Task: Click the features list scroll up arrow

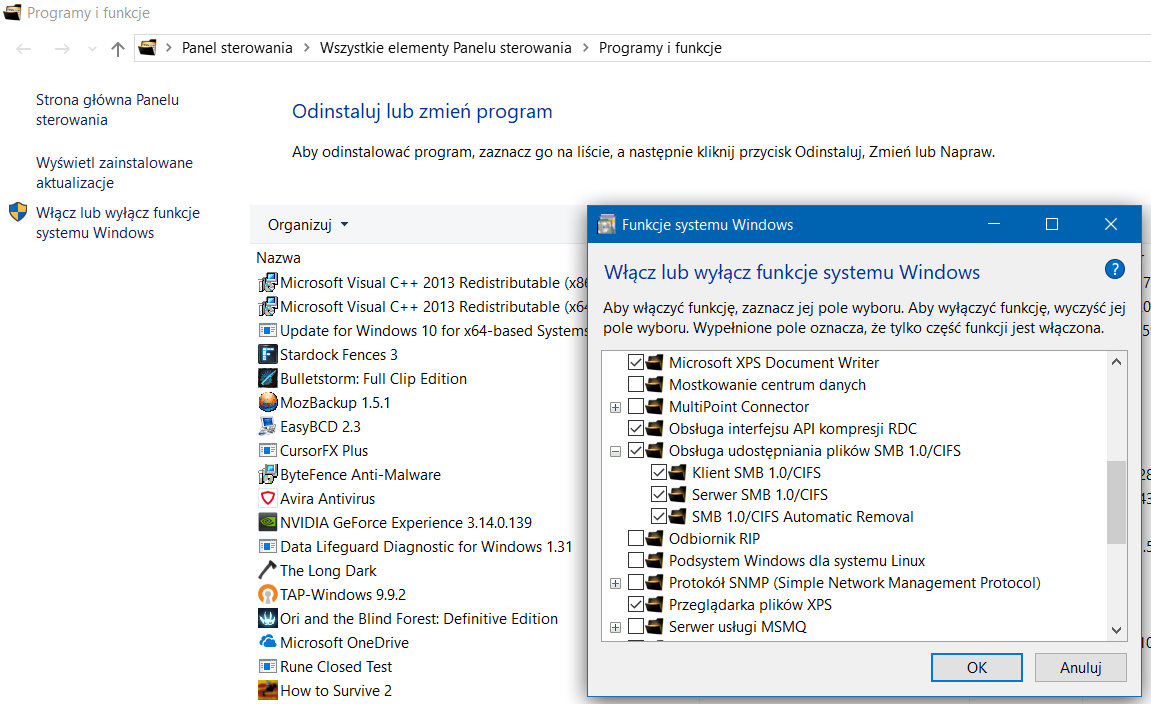Action: coord(1116,362)
